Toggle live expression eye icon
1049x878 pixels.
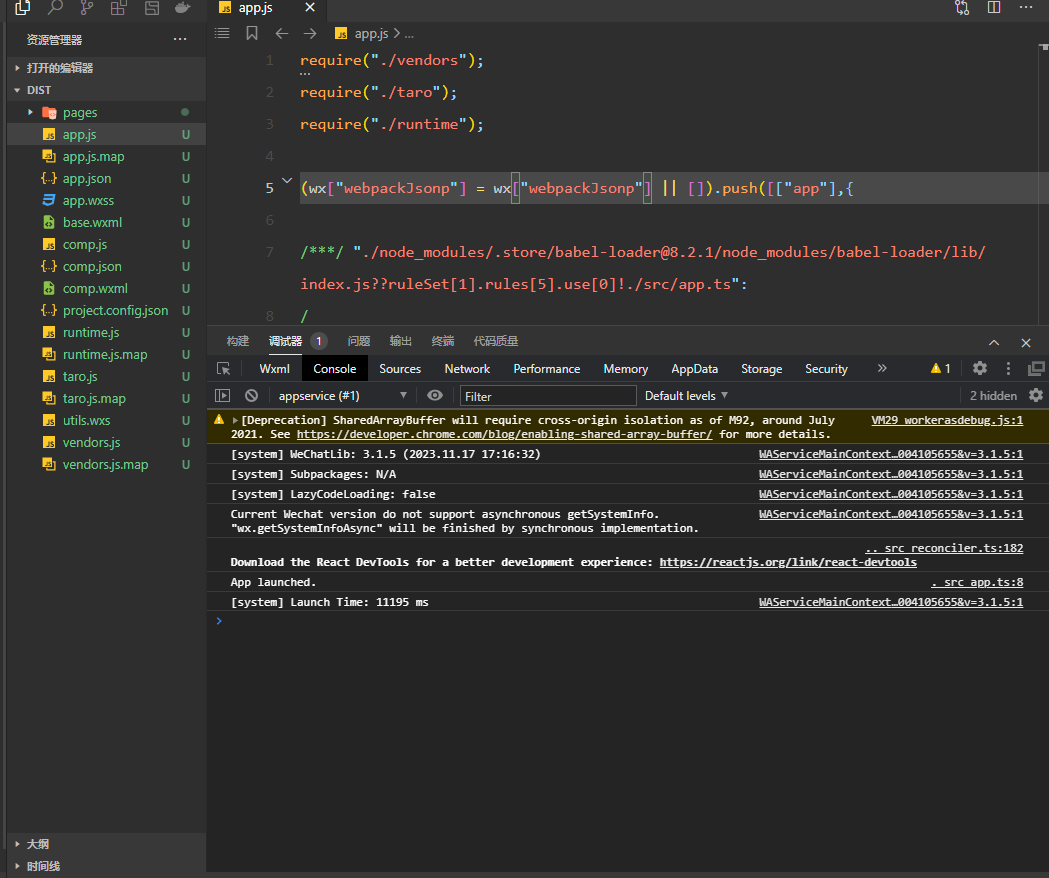pos(434,396)
